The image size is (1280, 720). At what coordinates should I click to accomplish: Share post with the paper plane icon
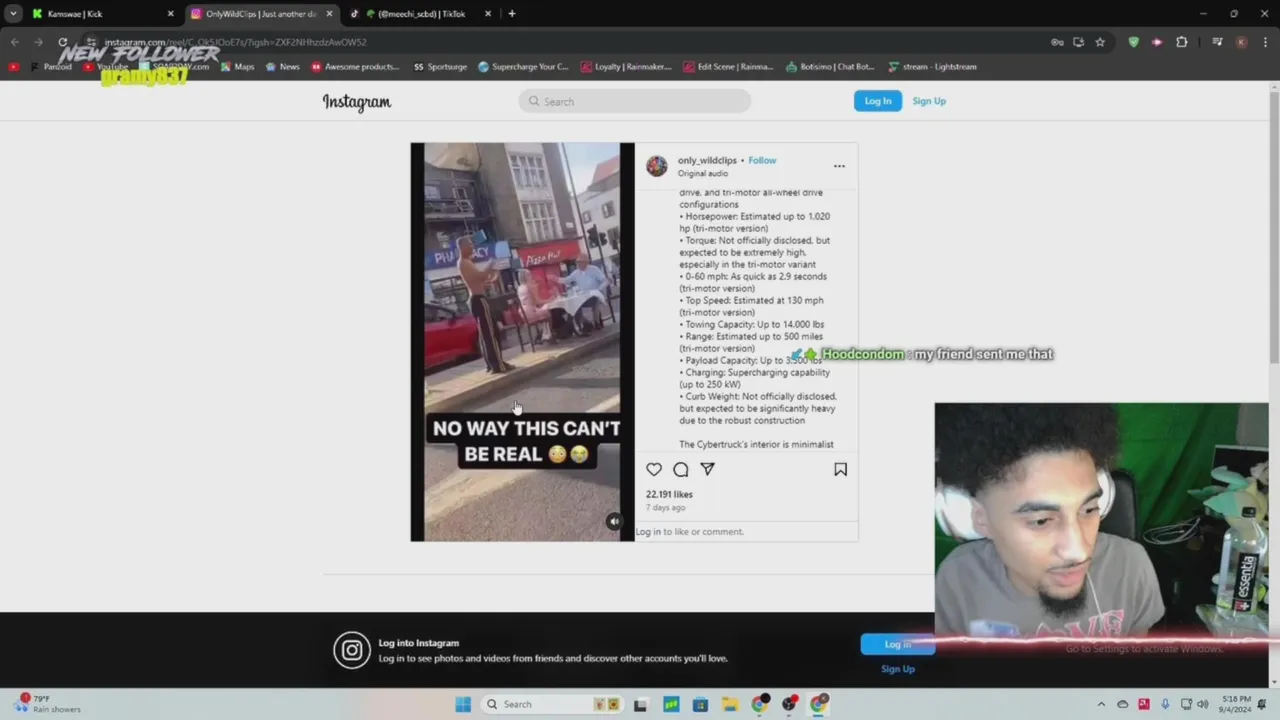707,469
